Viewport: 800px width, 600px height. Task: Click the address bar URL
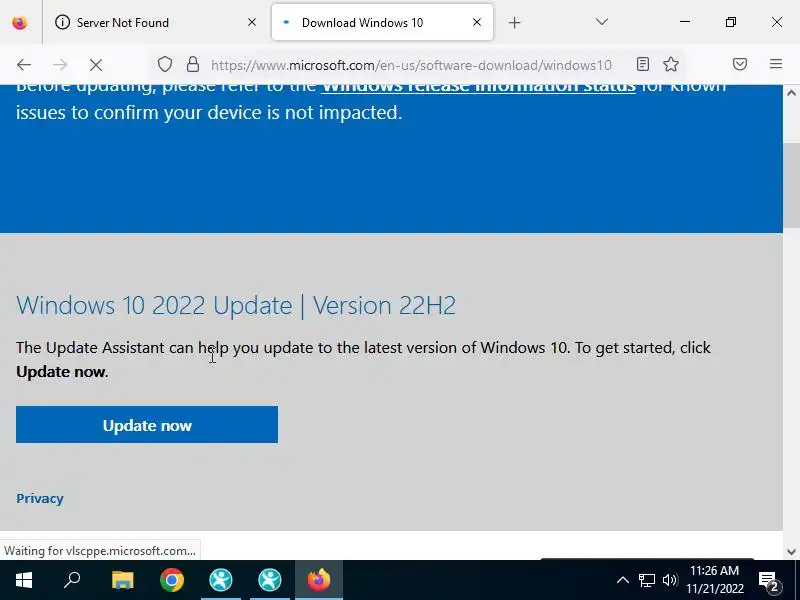pyautogui.click(x=411, y=65)
